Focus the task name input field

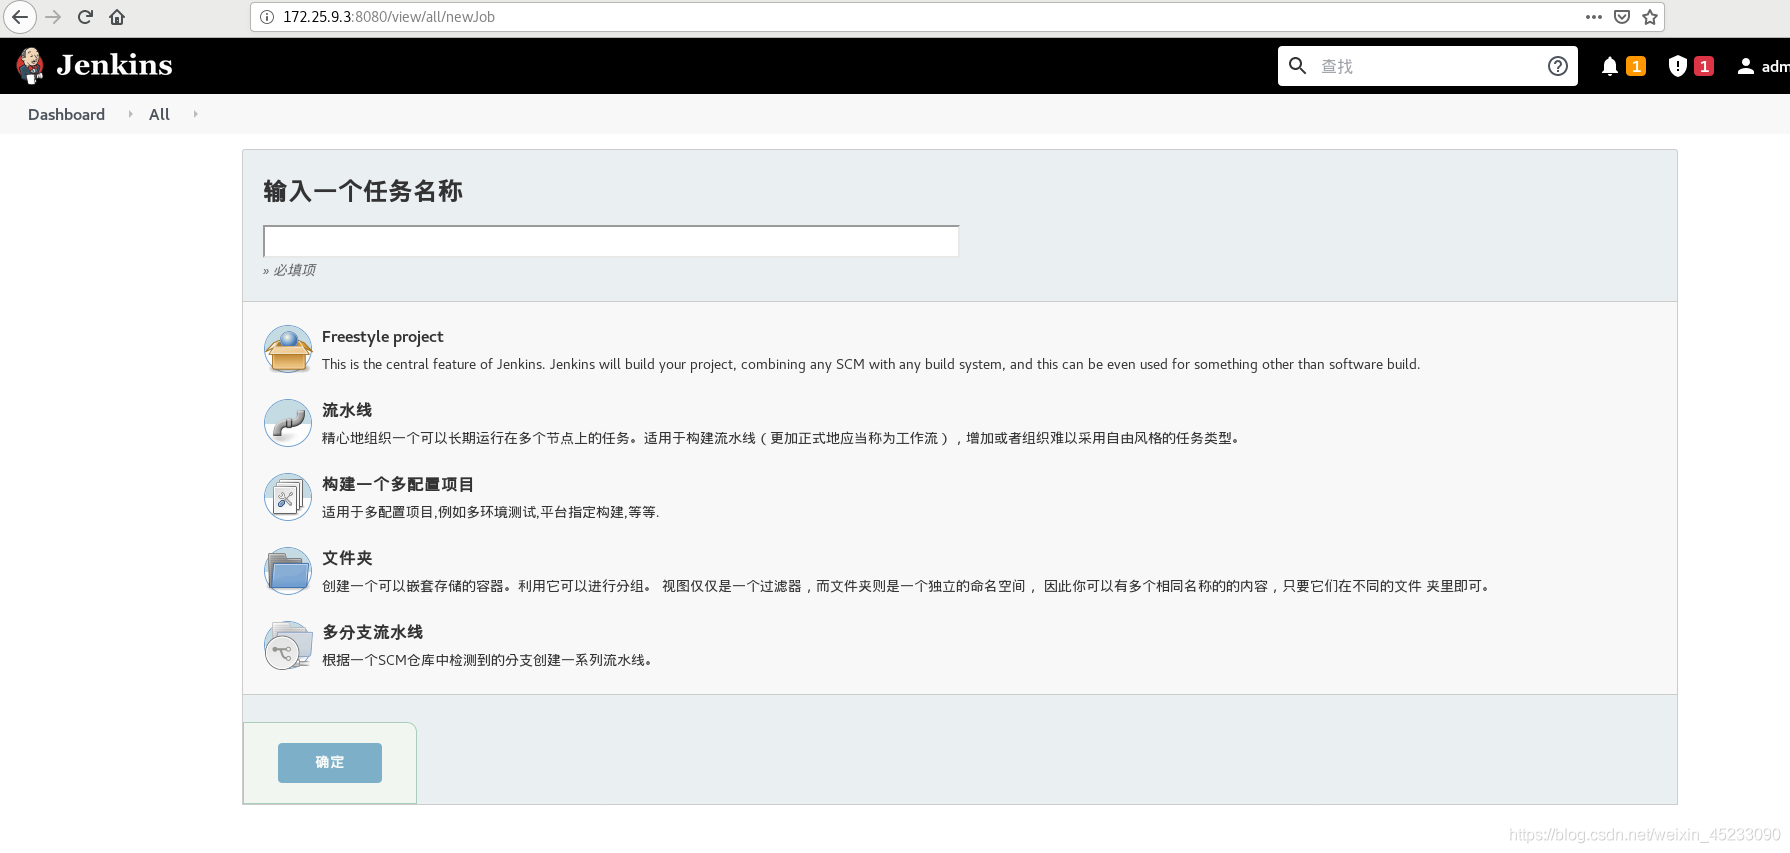[x=611, y=241]
